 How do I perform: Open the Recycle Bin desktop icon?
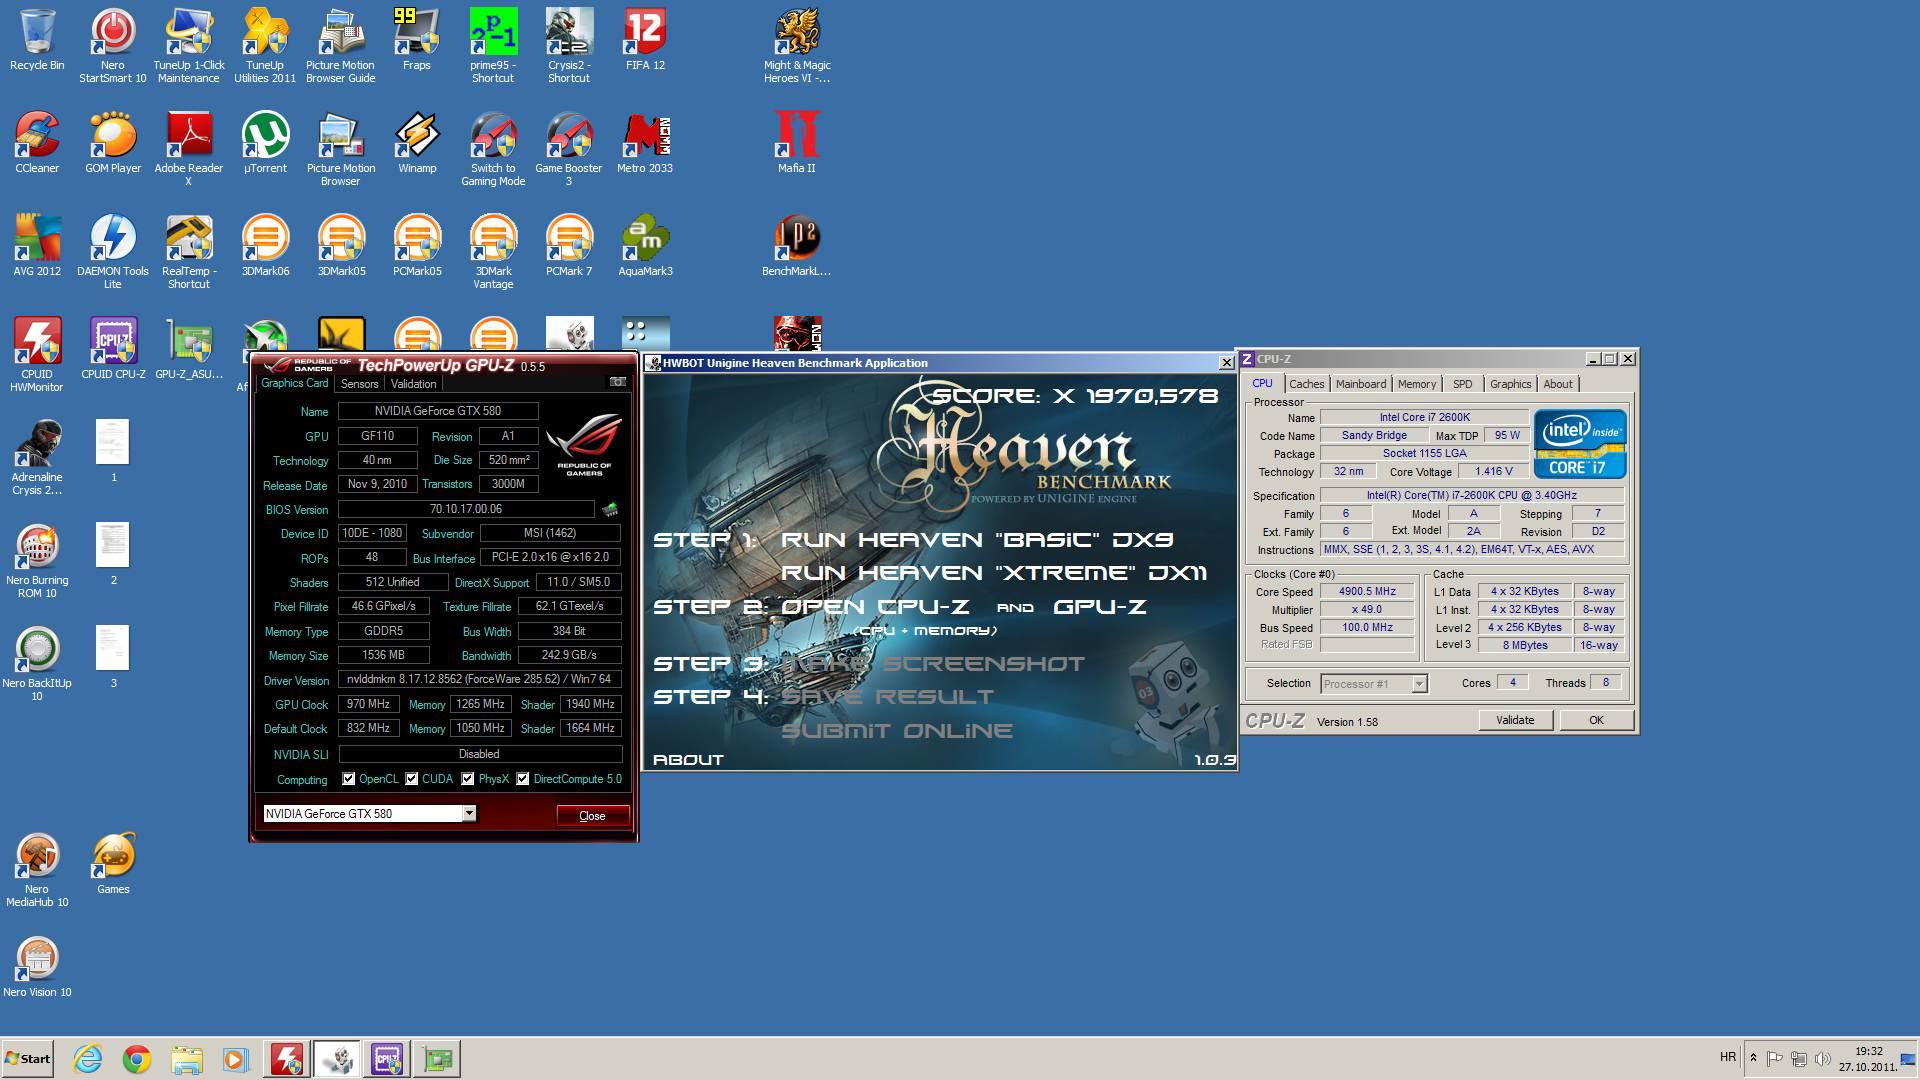pos(37,40)
